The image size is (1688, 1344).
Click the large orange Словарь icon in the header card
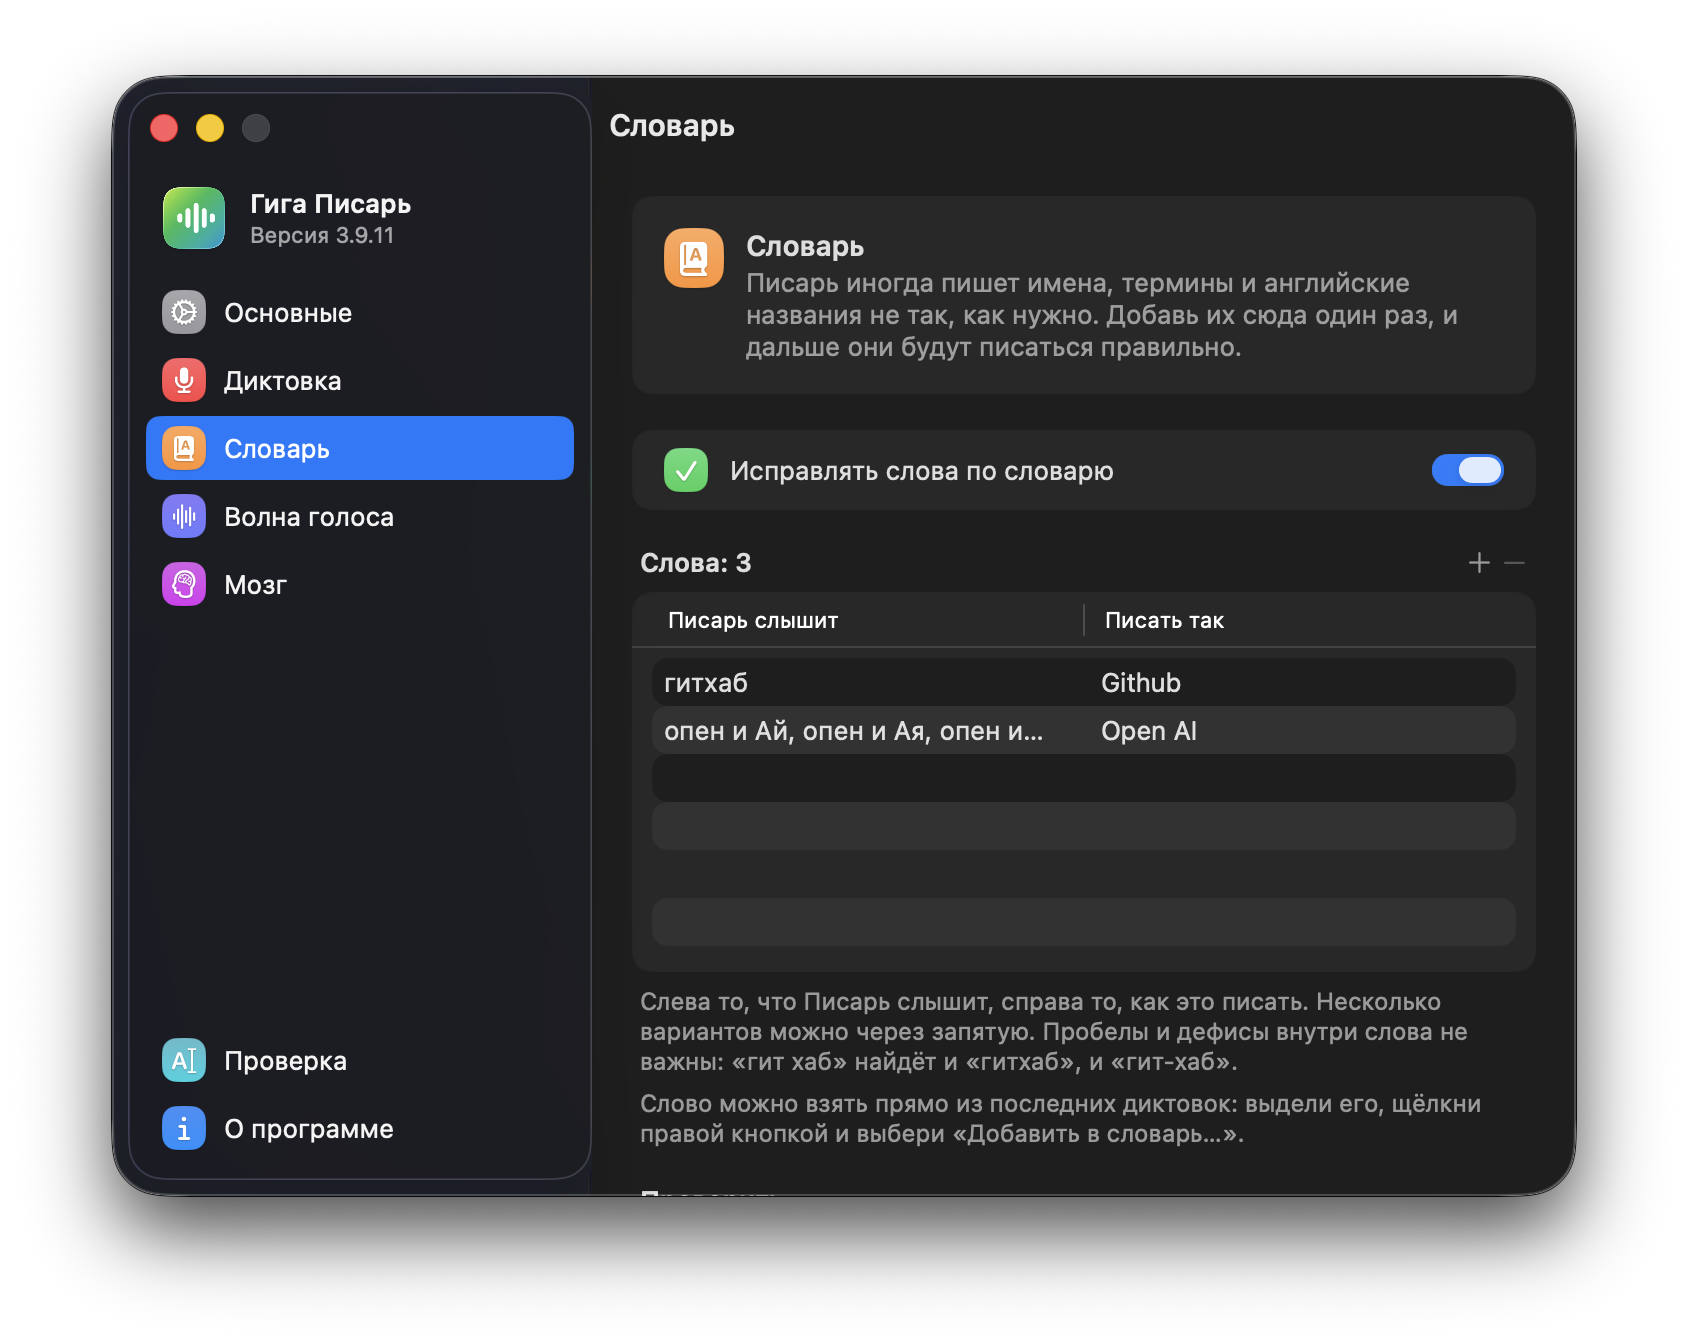click(x=694, y=258)
